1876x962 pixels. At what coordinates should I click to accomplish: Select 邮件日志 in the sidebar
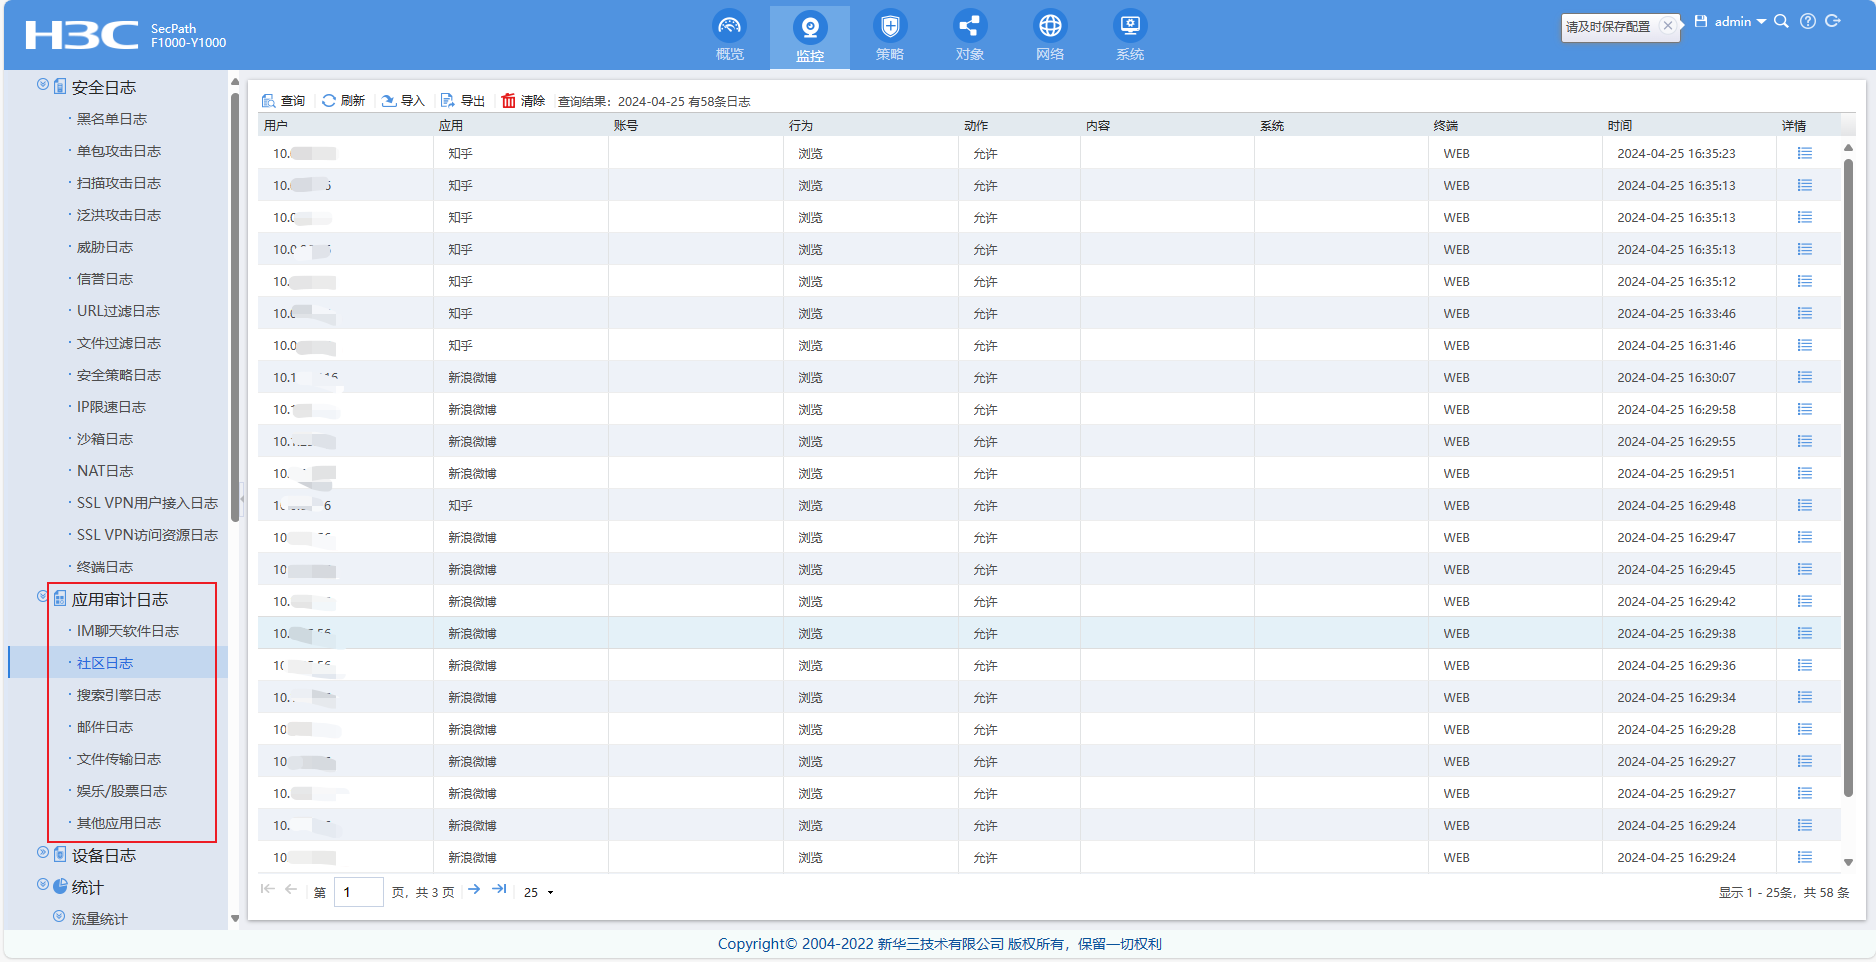(x=105, y=727)
